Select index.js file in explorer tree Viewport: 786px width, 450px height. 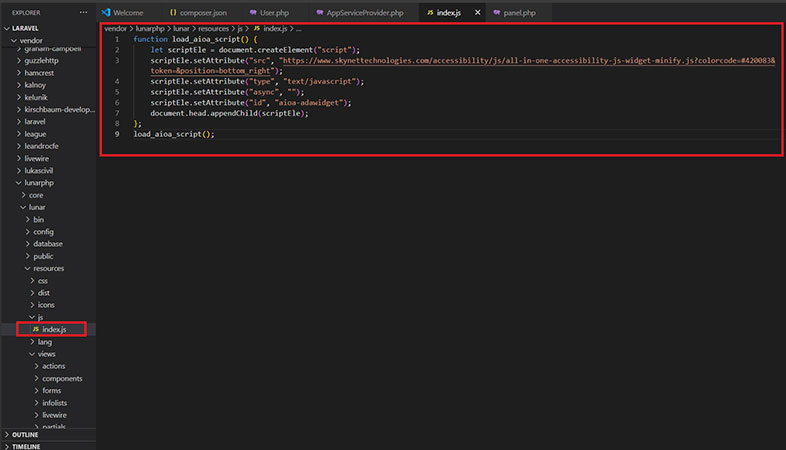click(x=54, y=329)
